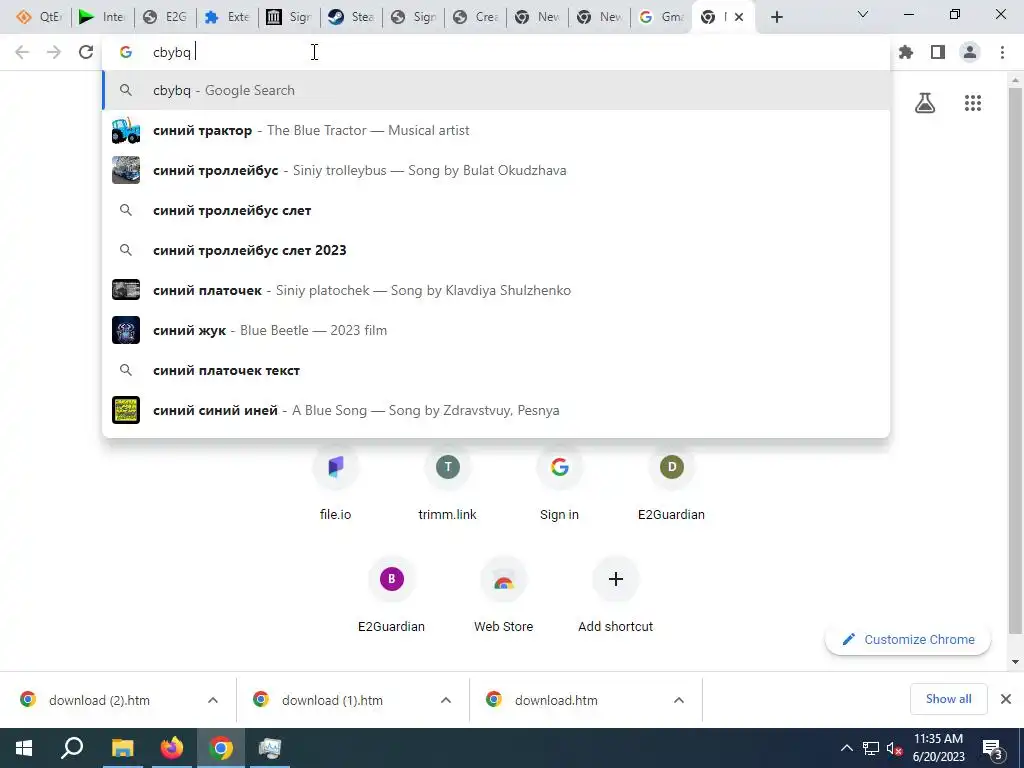Screen dimensions: 1024x768
Task: Select the 'синий синий иней' suggestion
Action: tap(496, 410)
